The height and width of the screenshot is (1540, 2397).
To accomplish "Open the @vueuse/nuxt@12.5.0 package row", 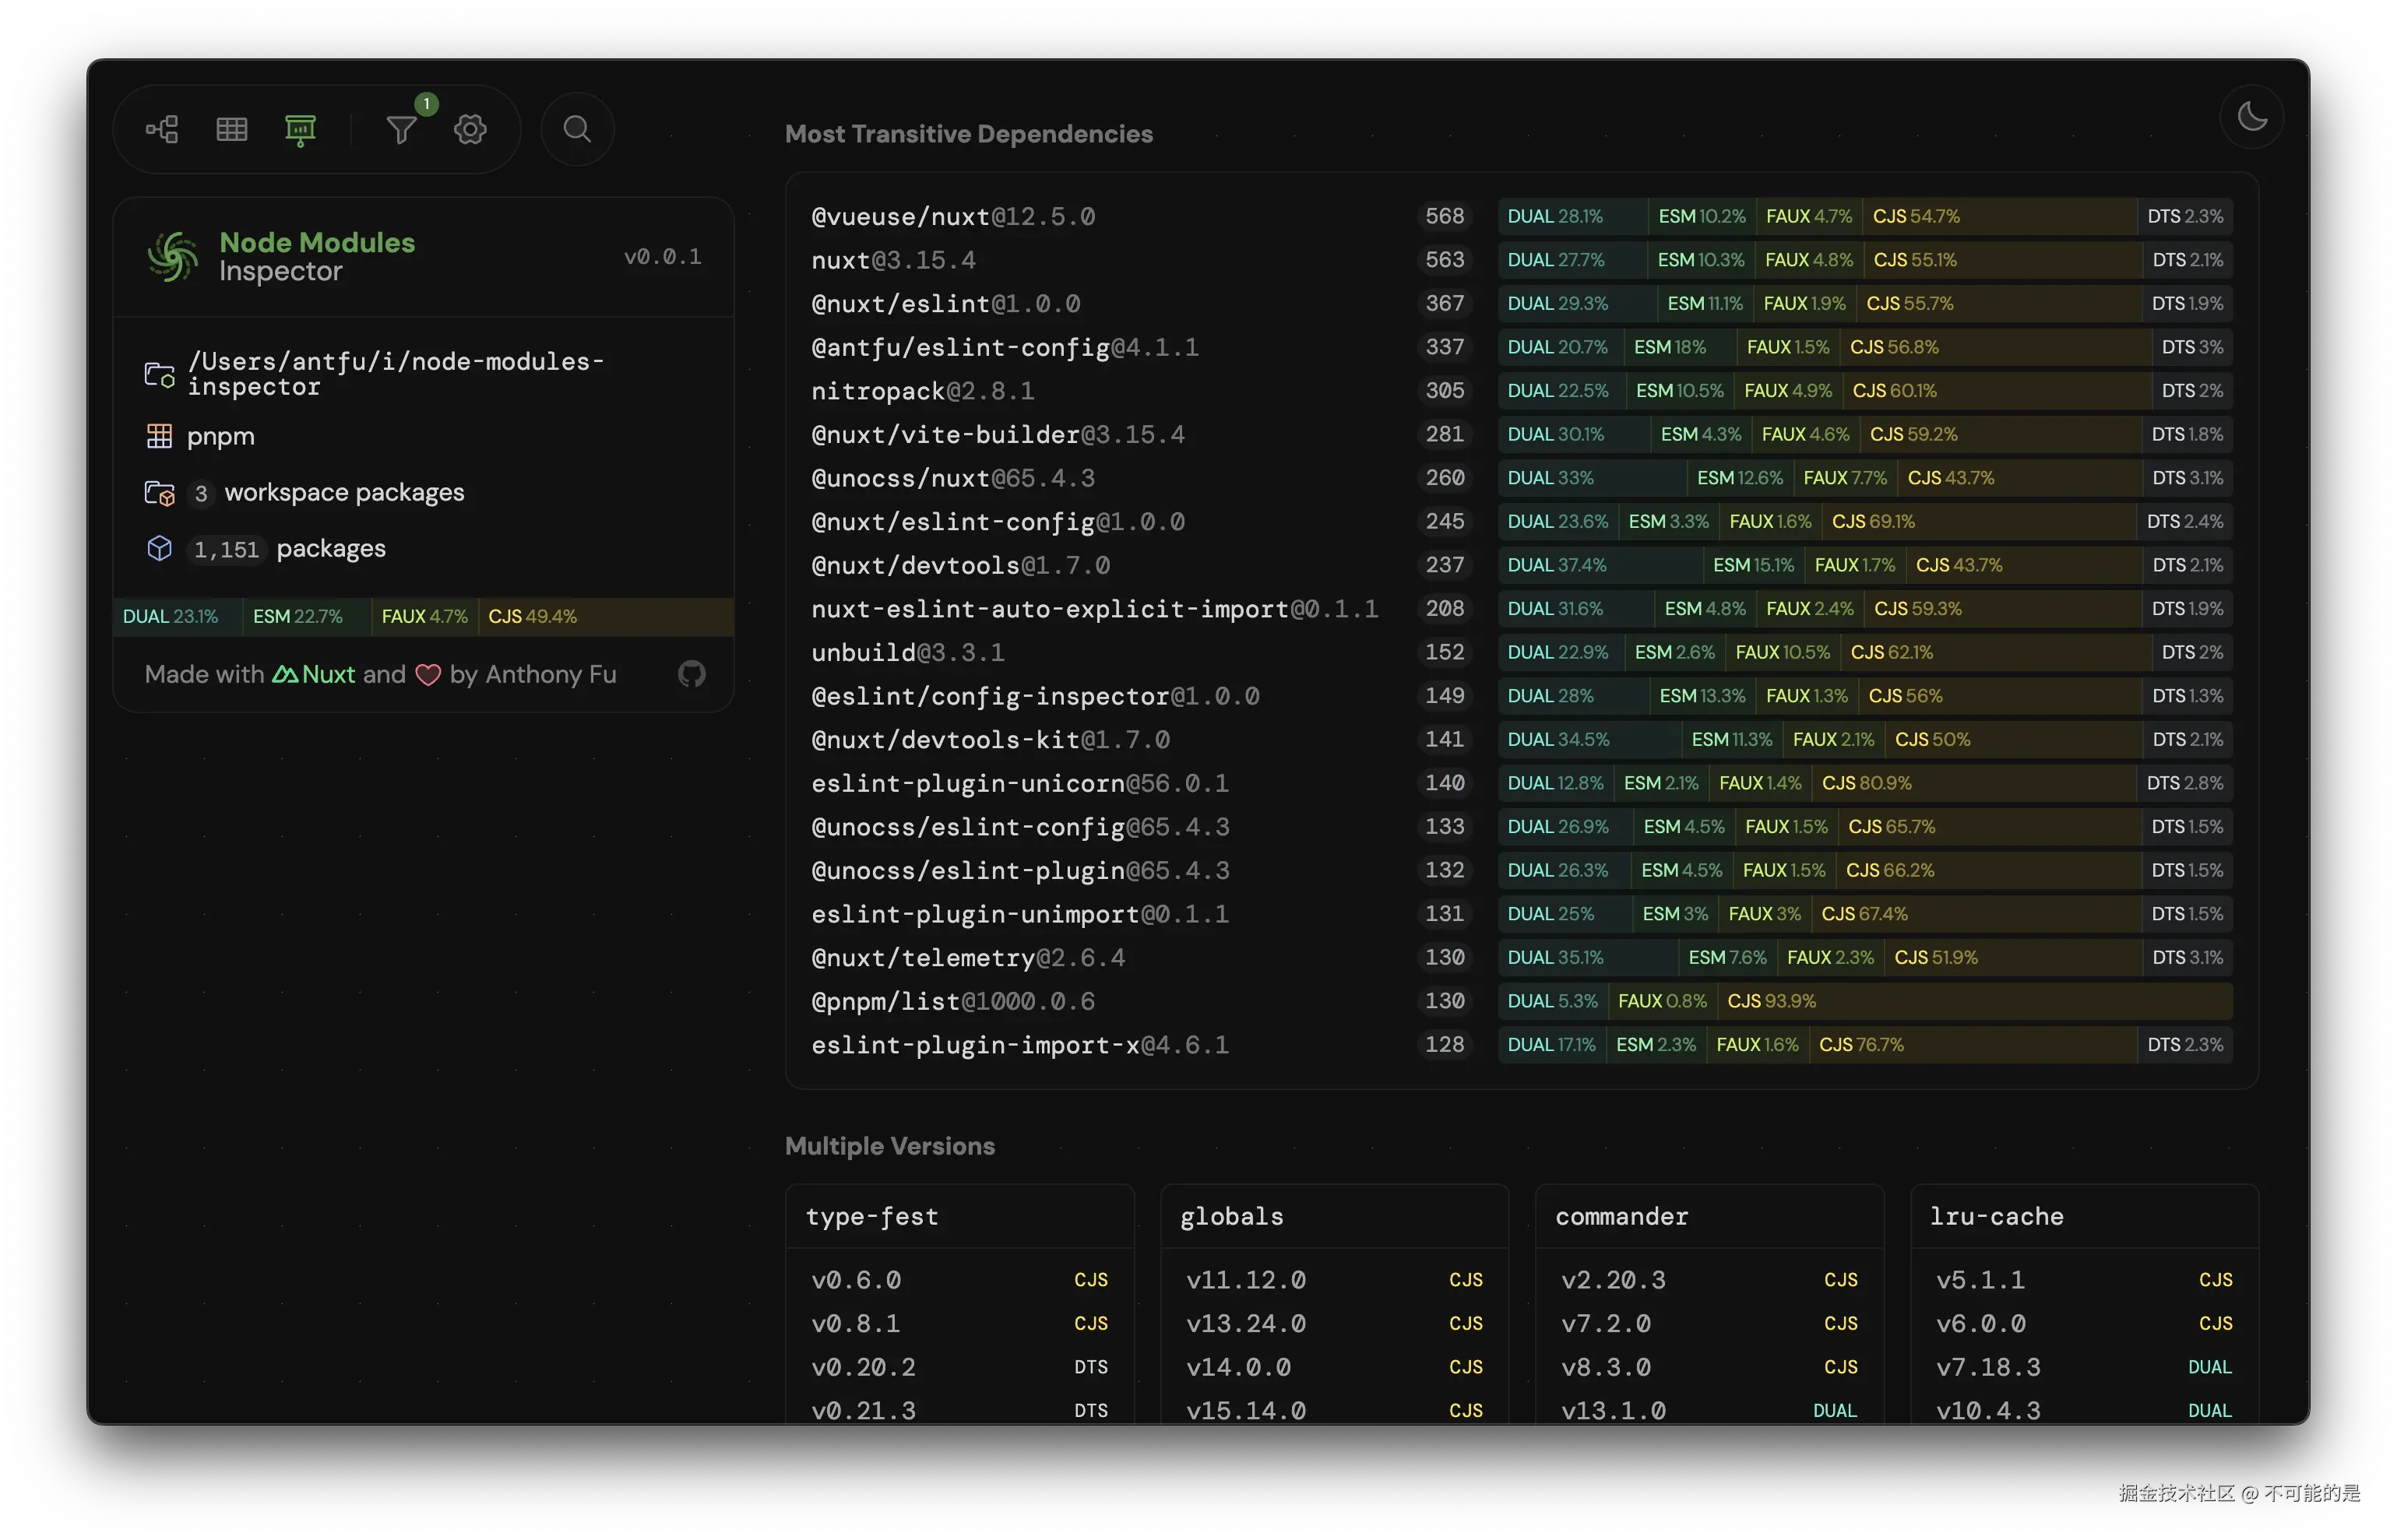I will pos(952,217).
